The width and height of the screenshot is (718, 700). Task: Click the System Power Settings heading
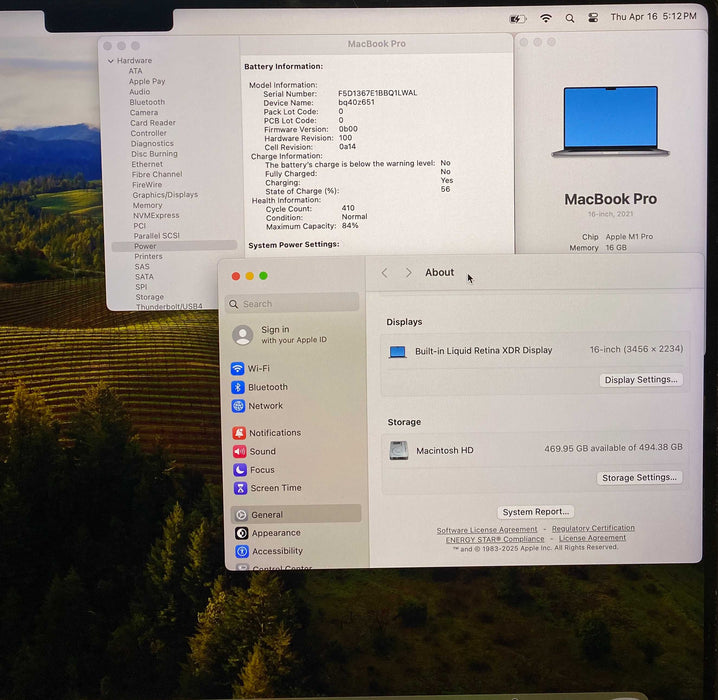pyautogui.click(x=294, y=245)
